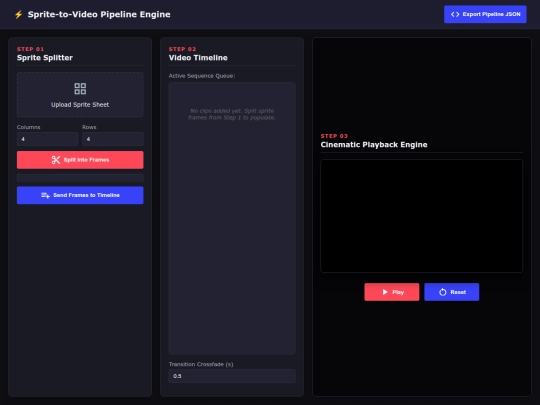Start playback with the Play button
This screenshot has height=405, width=540.
coord(392,292)
